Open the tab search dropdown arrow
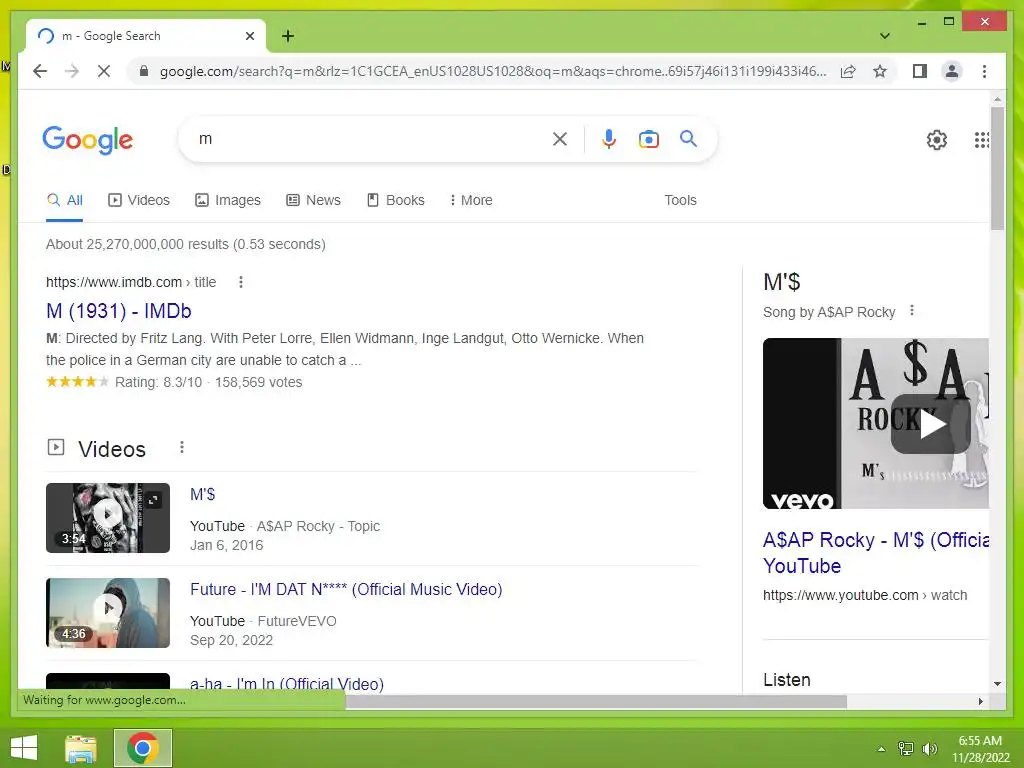Image resolution: width=1024 pixels, height=768 pixels. (884, 36)
